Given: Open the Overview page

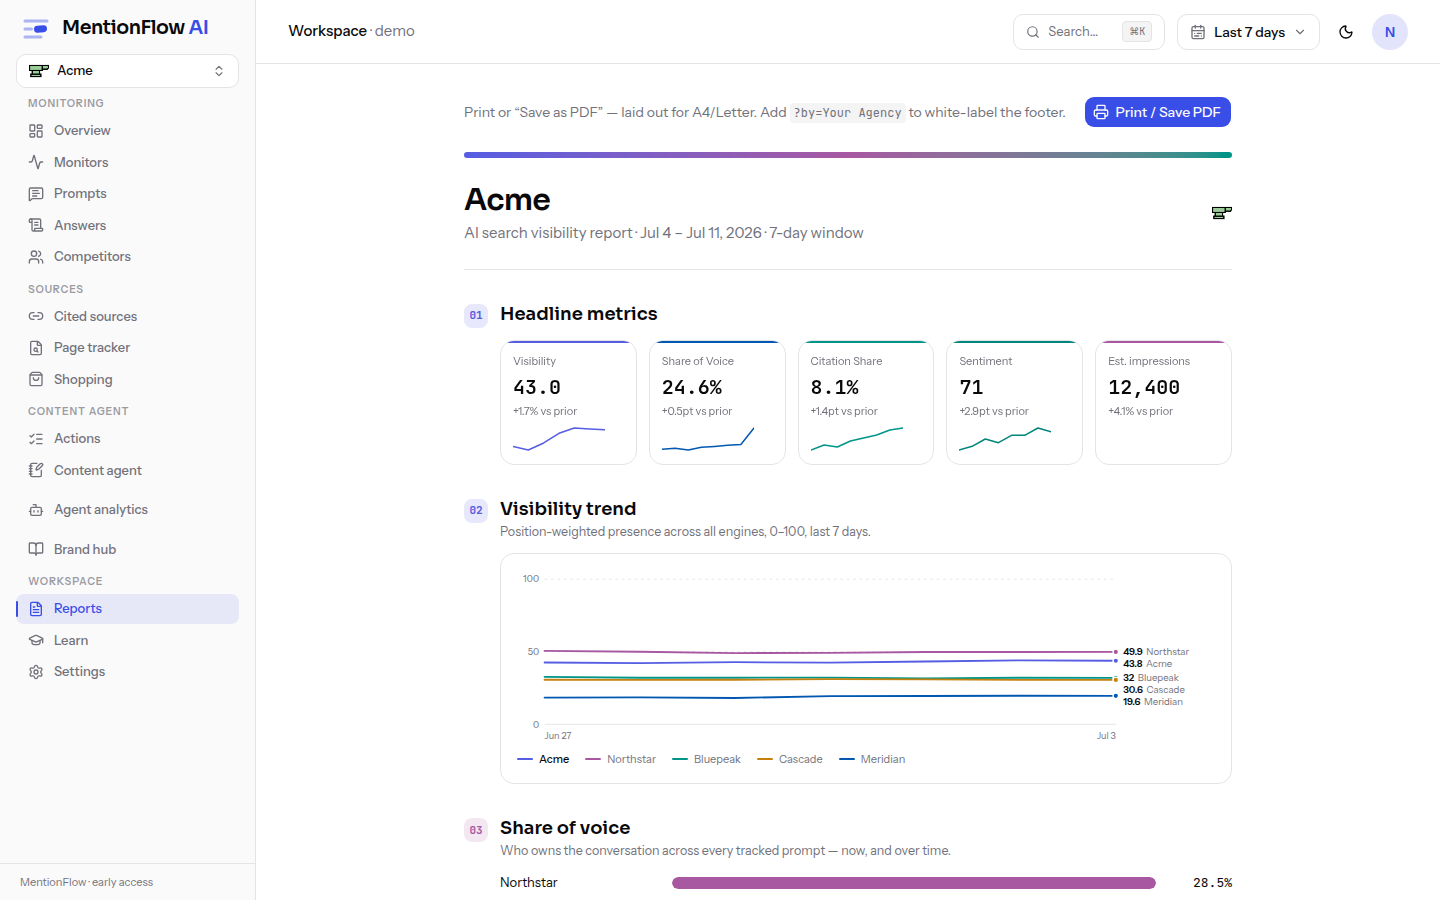Looking at the screenshot, I should 127,131.
